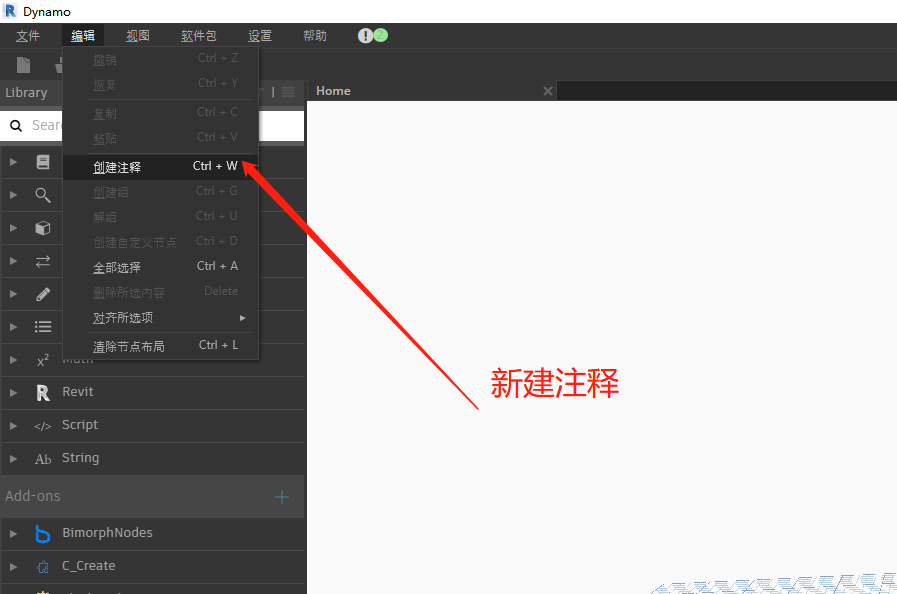
Task: Click the notification alert icon in menu bar
Action: [x=365, y=36]
